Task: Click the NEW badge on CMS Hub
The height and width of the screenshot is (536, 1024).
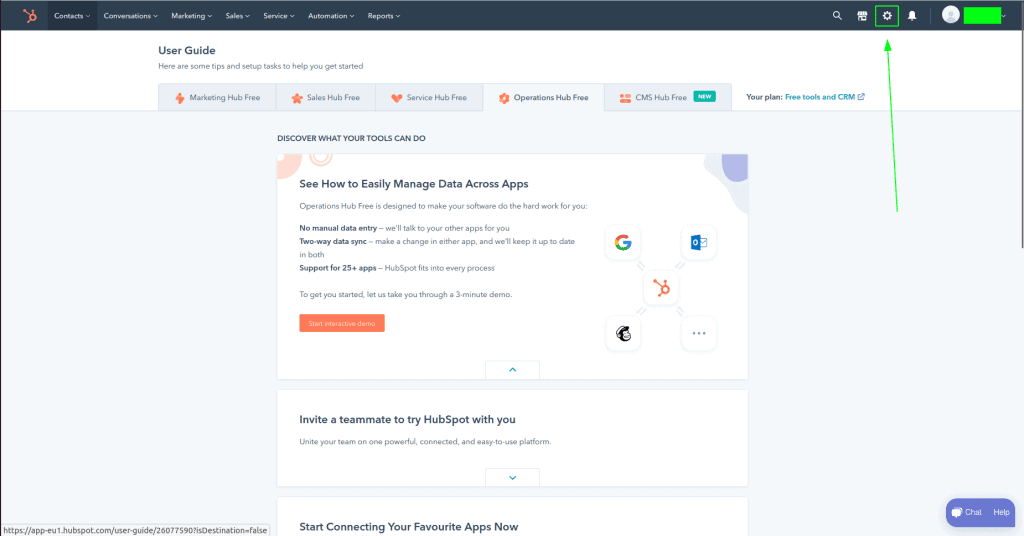Action: point(705,96)
